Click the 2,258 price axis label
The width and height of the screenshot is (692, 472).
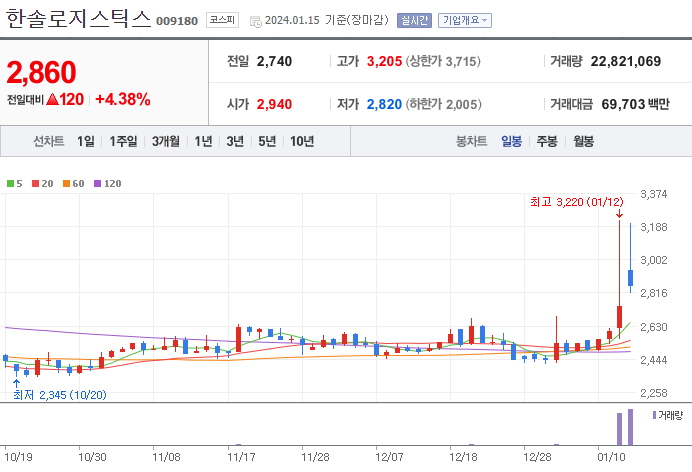[654, 393]
